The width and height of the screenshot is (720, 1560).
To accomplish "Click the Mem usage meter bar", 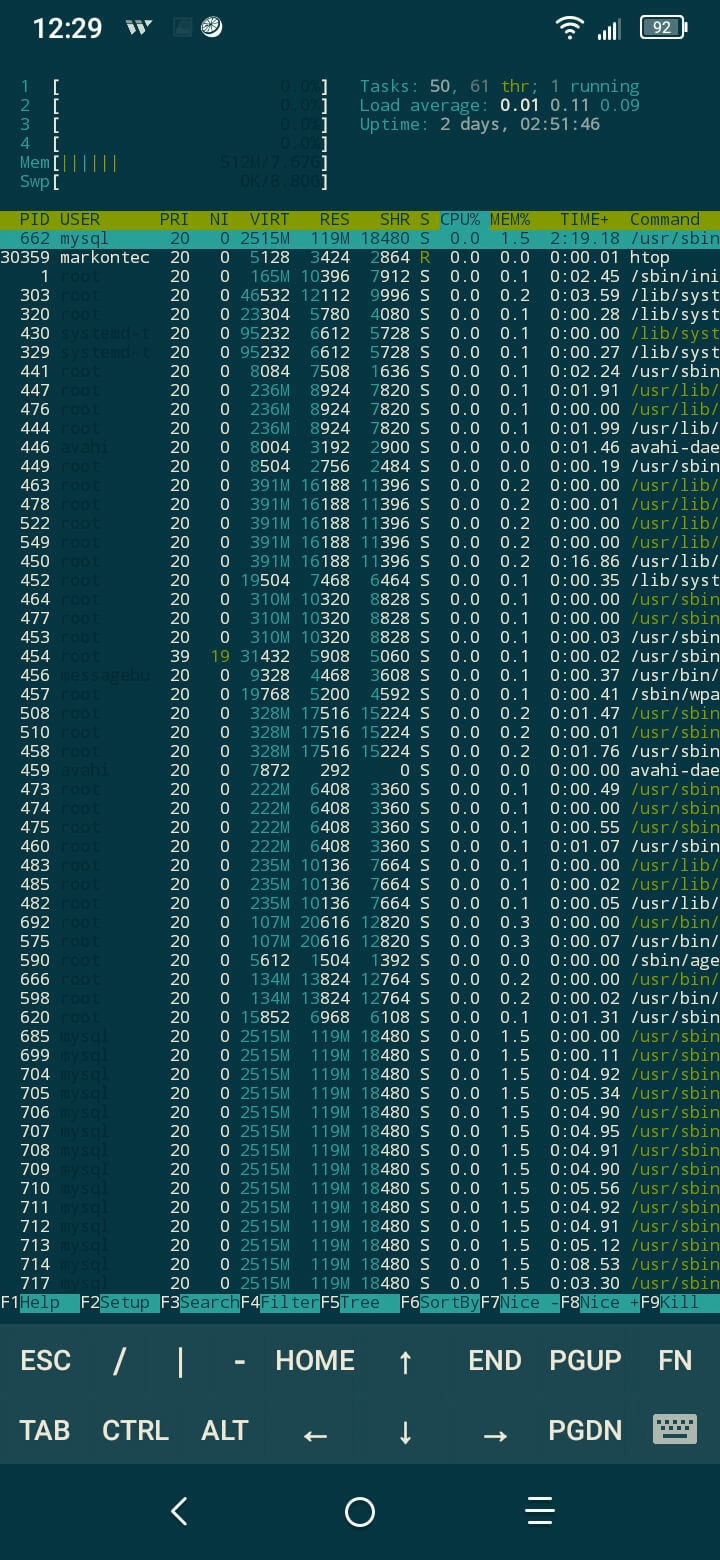I will [175, 163].
